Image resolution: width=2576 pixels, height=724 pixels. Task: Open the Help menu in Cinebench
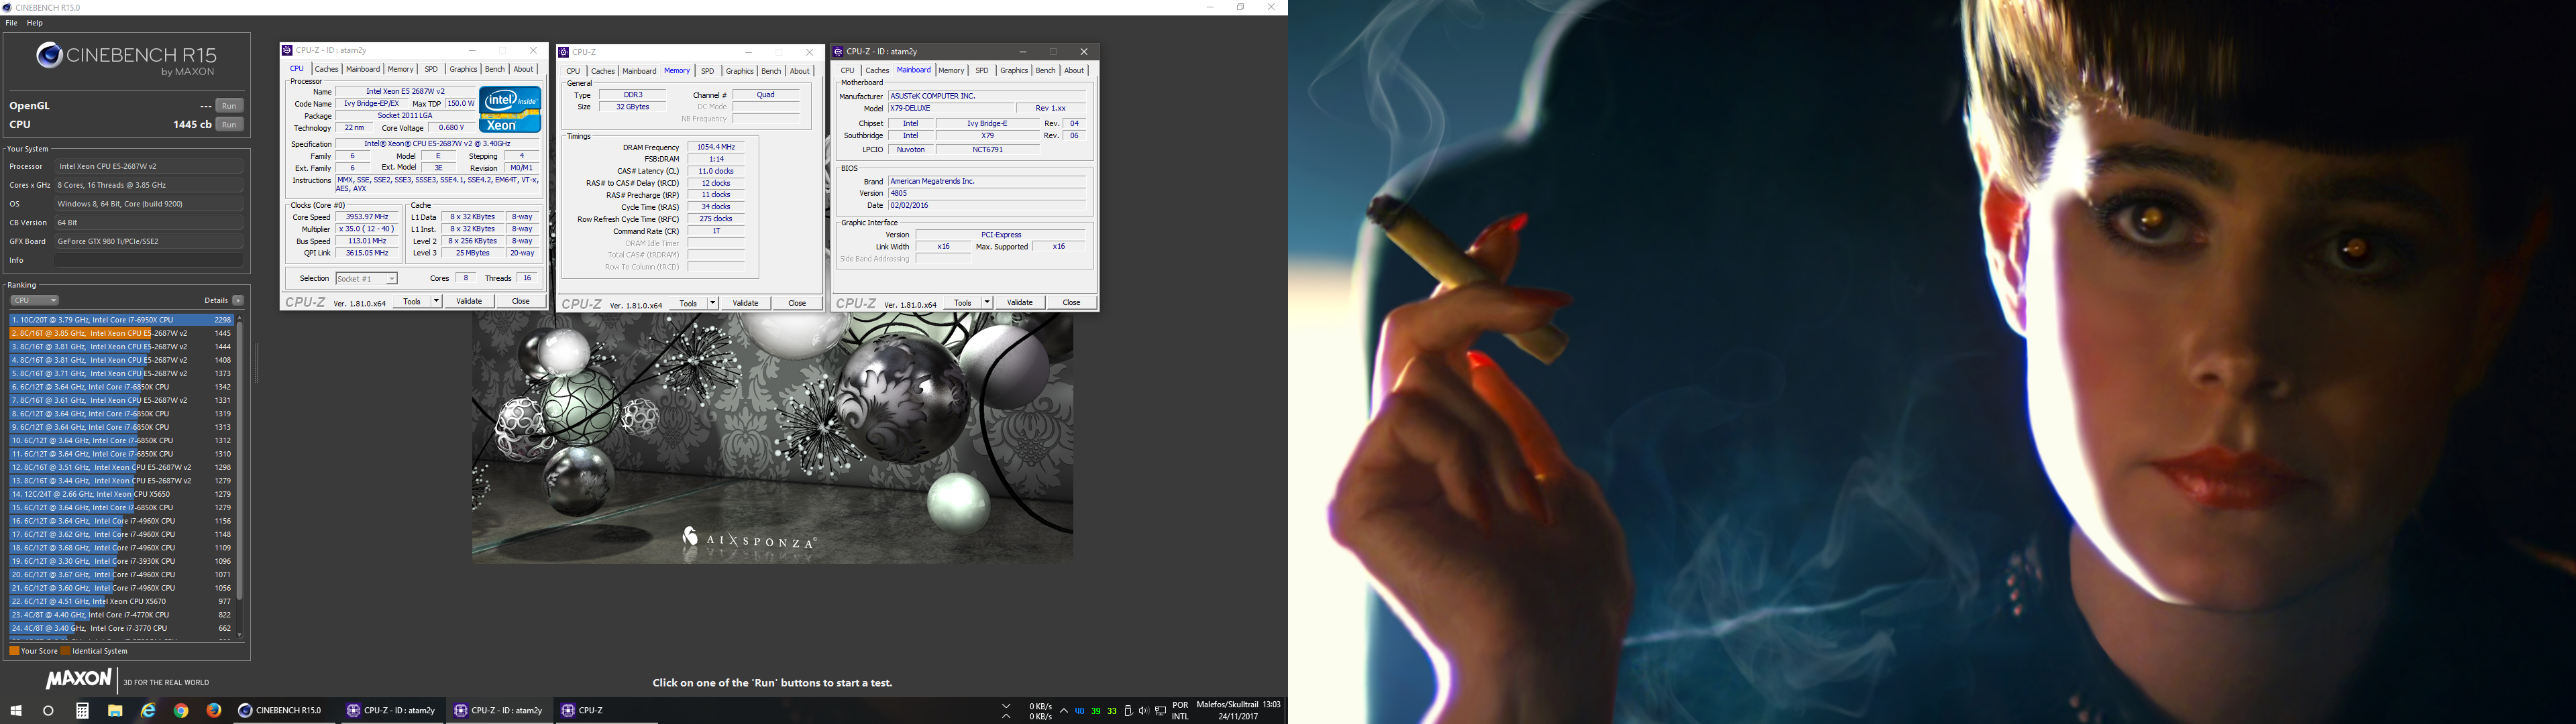tap(35, 23)
